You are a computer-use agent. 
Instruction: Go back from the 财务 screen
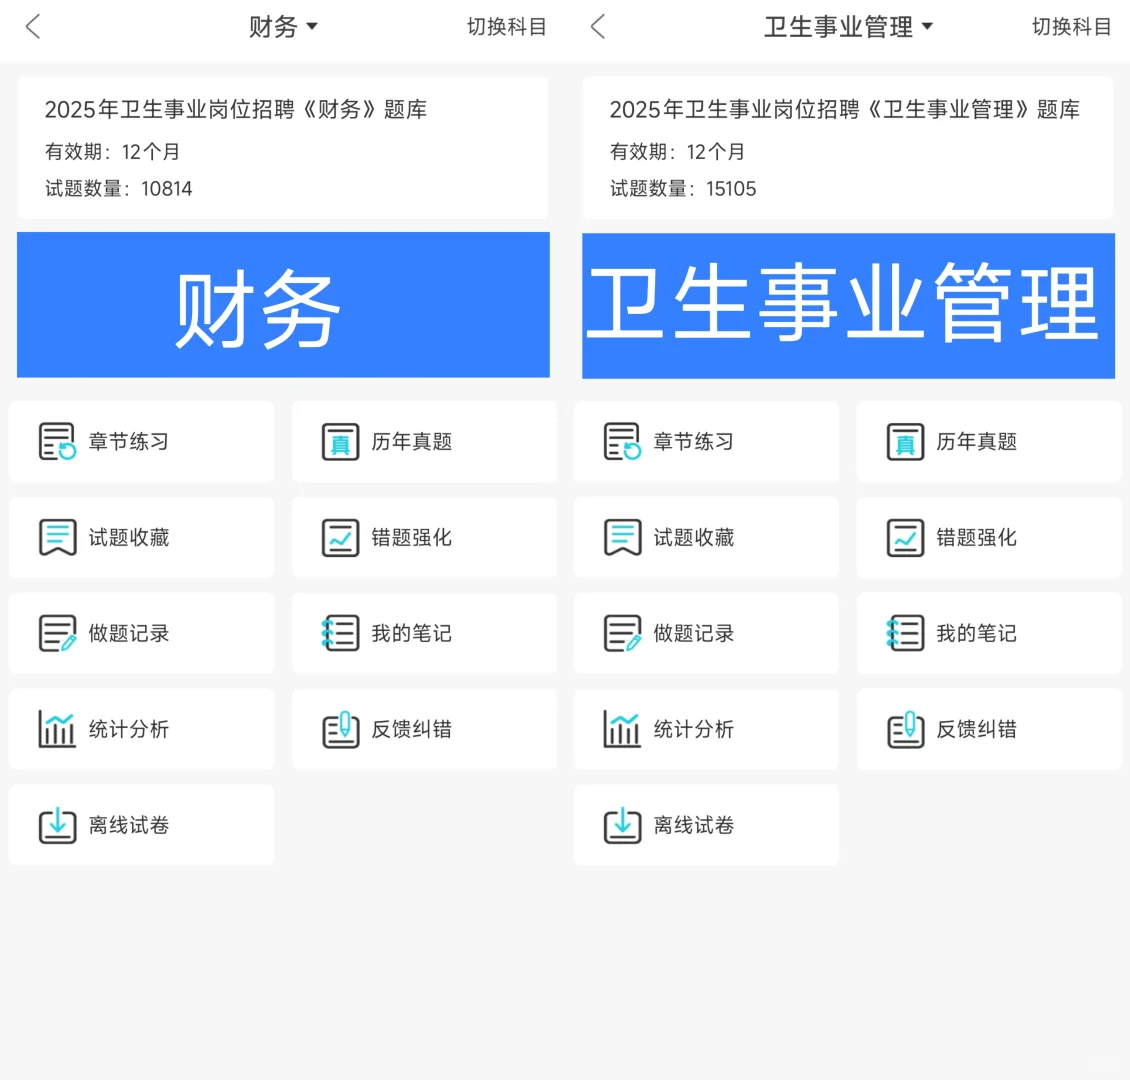pyautogui.click(x=32, y=27)
